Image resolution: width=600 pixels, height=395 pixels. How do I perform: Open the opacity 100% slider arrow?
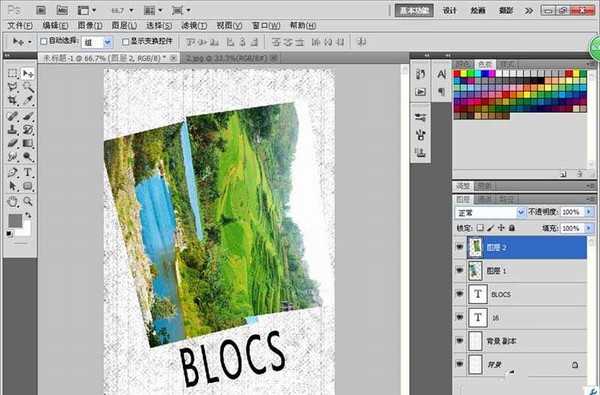click(589, 212)
